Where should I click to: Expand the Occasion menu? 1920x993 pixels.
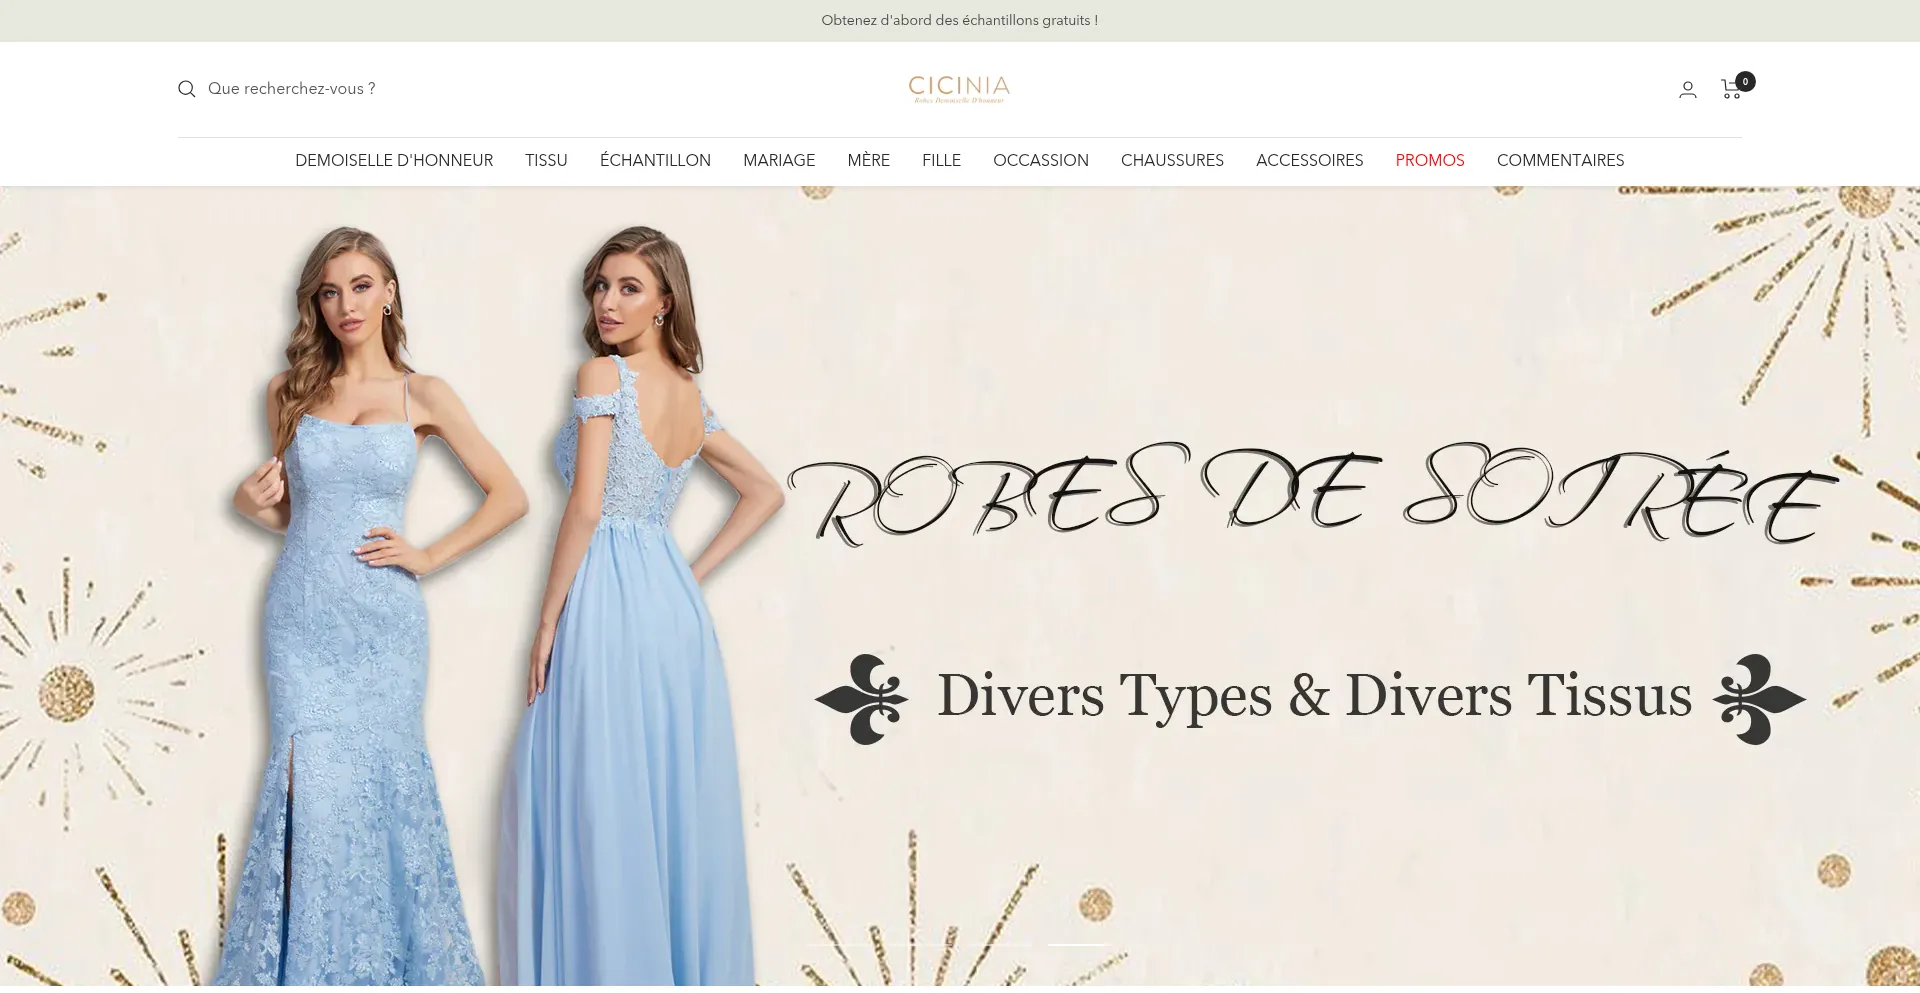coord(1040,160)
